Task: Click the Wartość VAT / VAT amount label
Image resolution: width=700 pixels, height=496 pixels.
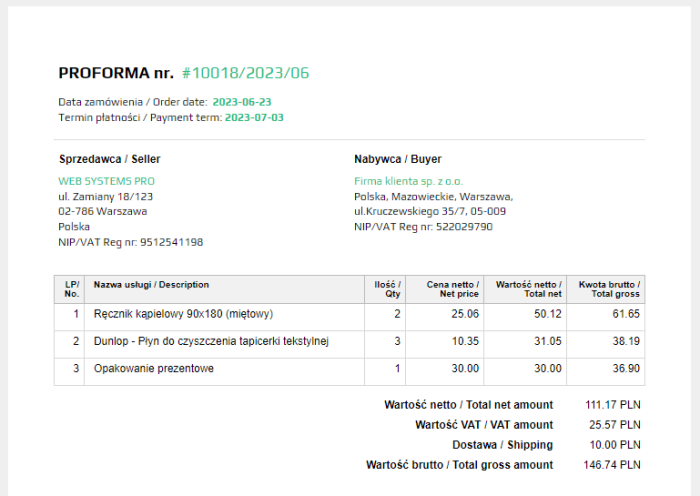Action: coord(484,425)
